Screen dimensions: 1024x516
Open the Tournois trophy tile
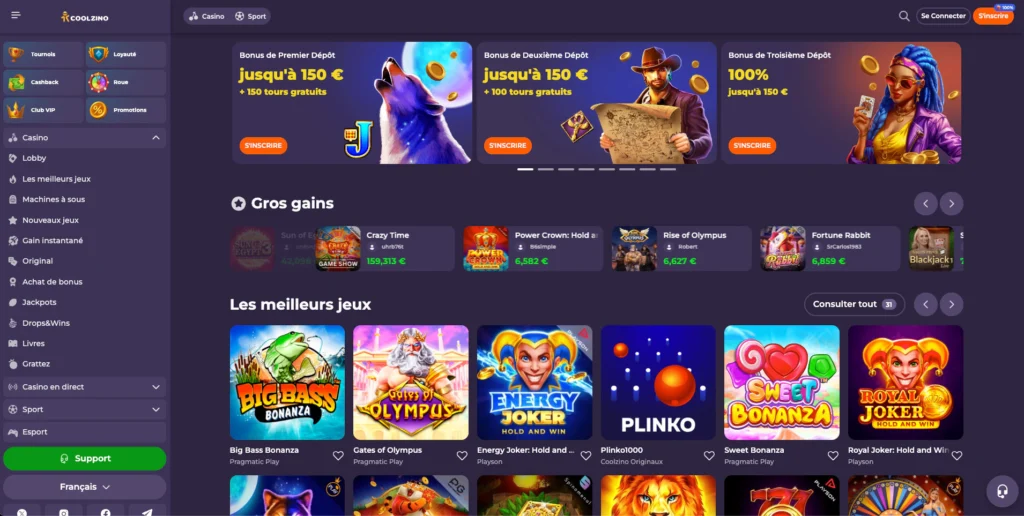(43, 54)
